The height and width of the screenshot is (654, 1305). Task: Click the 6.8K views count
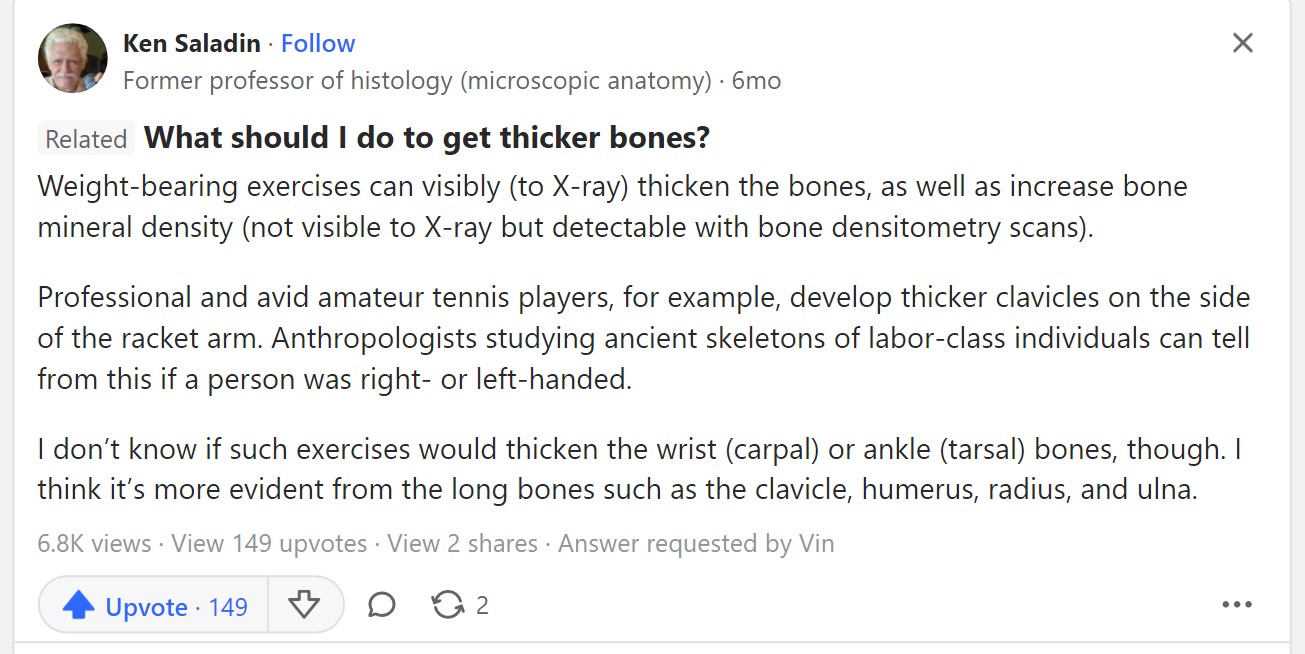(x=94, y=544)
